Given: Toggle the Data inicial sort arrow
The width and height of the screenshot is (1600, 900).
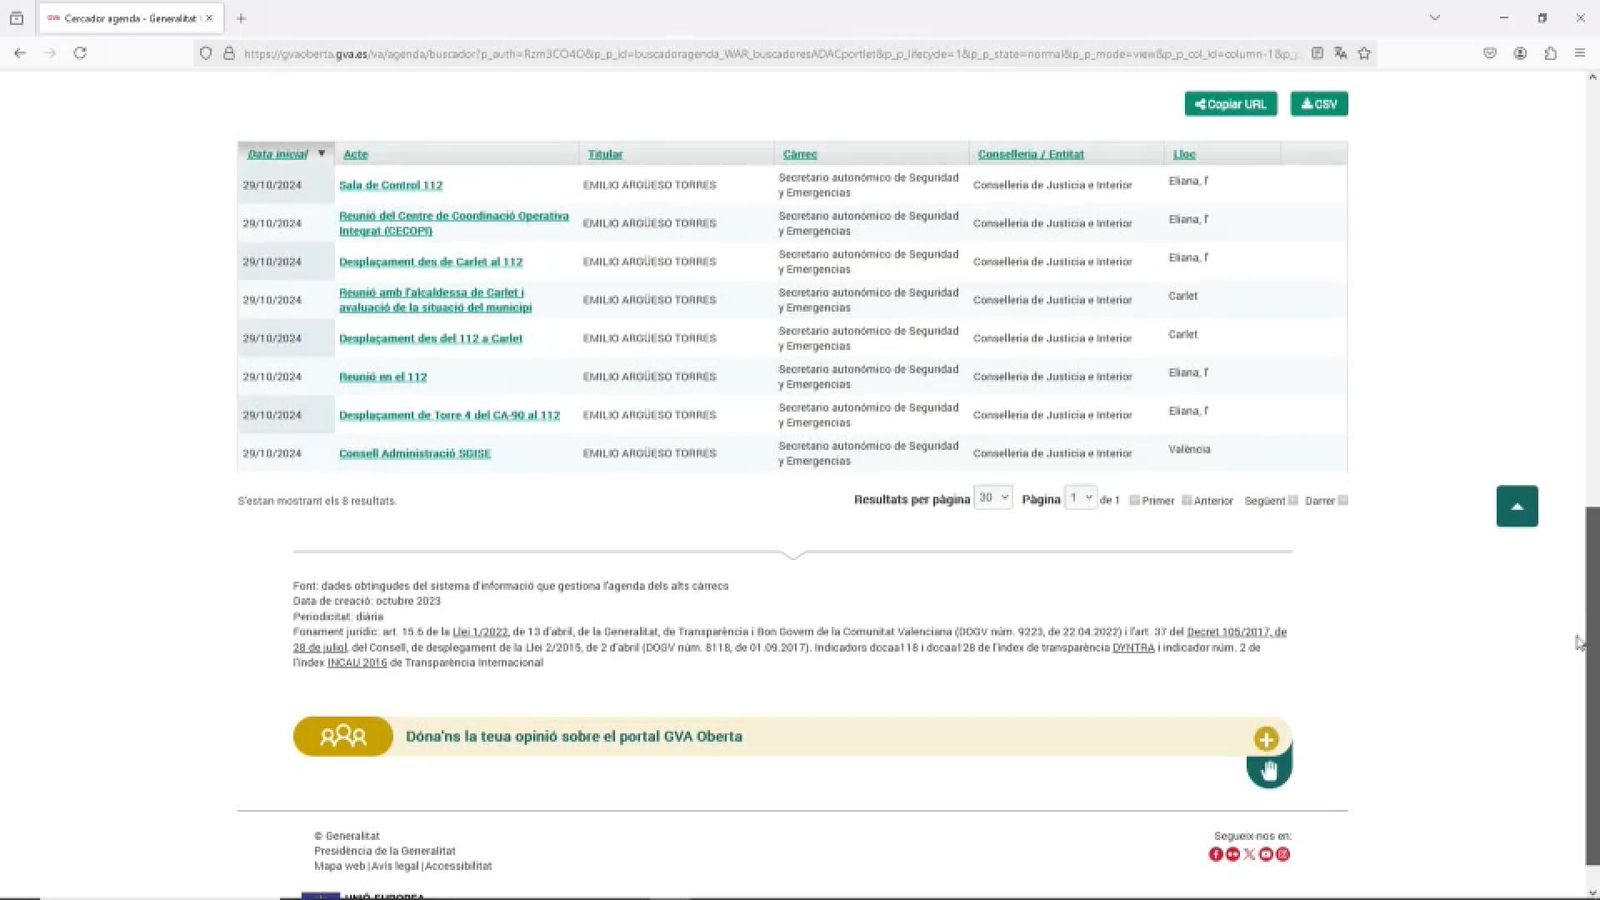Looking at the screenshot, I should coord(321,153).
